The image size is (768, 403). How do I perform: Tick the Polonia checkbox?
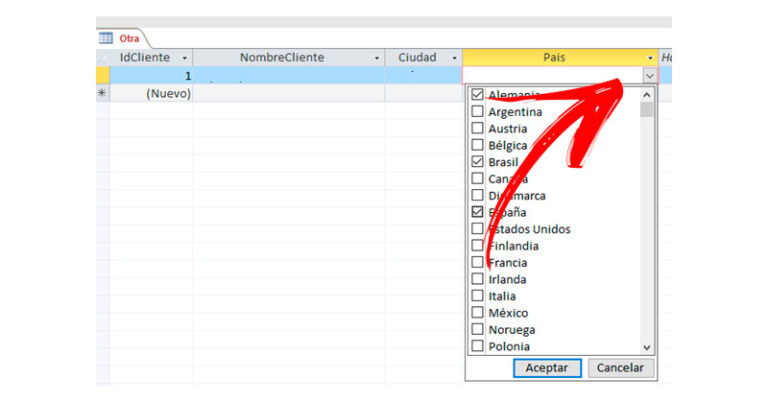click(477, 346)
